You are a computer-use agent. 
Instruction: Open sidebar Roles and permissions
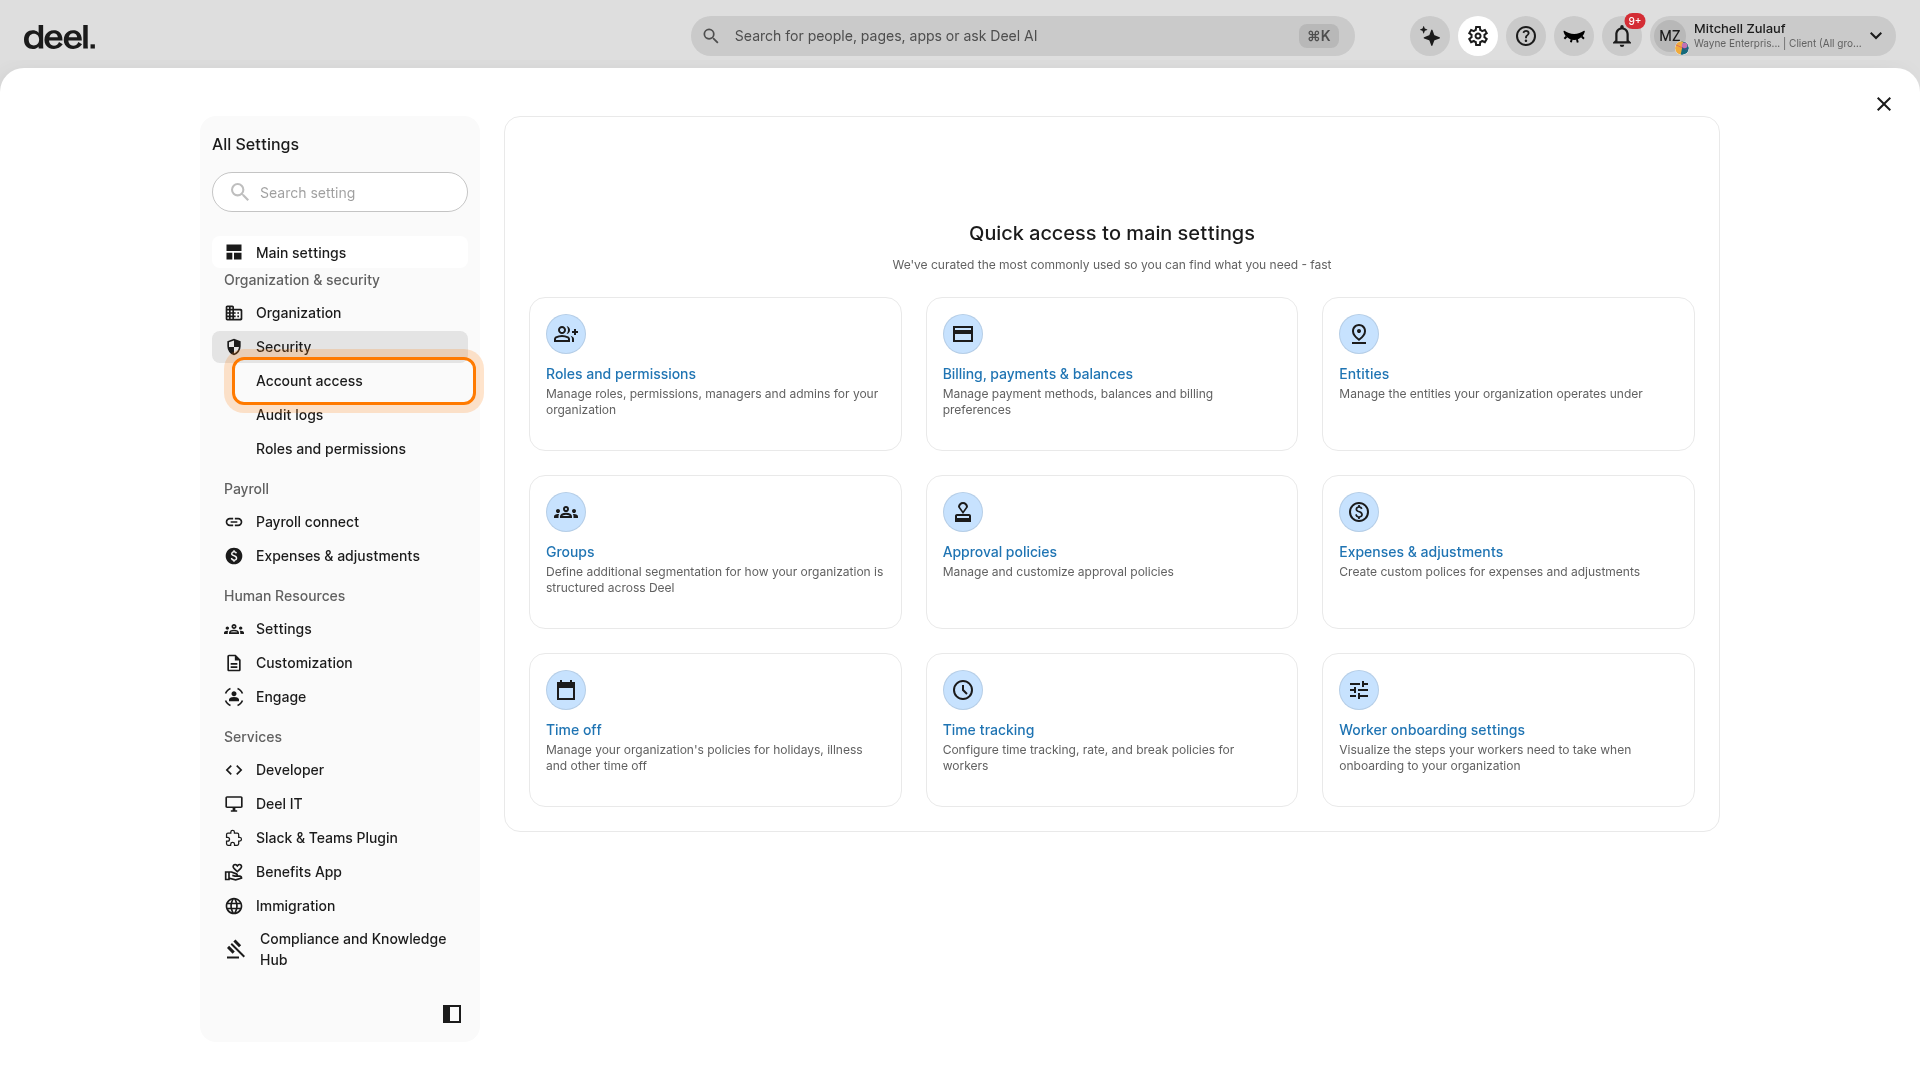pyautogui.click(x=331, y=449)
